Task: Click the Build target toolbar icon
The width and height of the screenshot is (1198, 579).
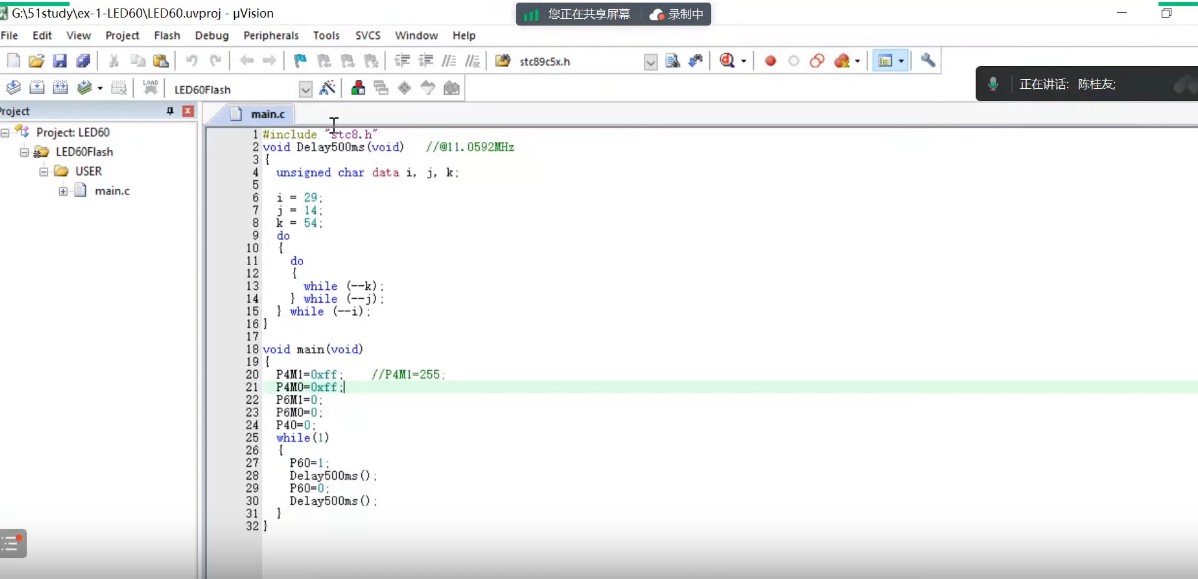Action: [37, 88]
